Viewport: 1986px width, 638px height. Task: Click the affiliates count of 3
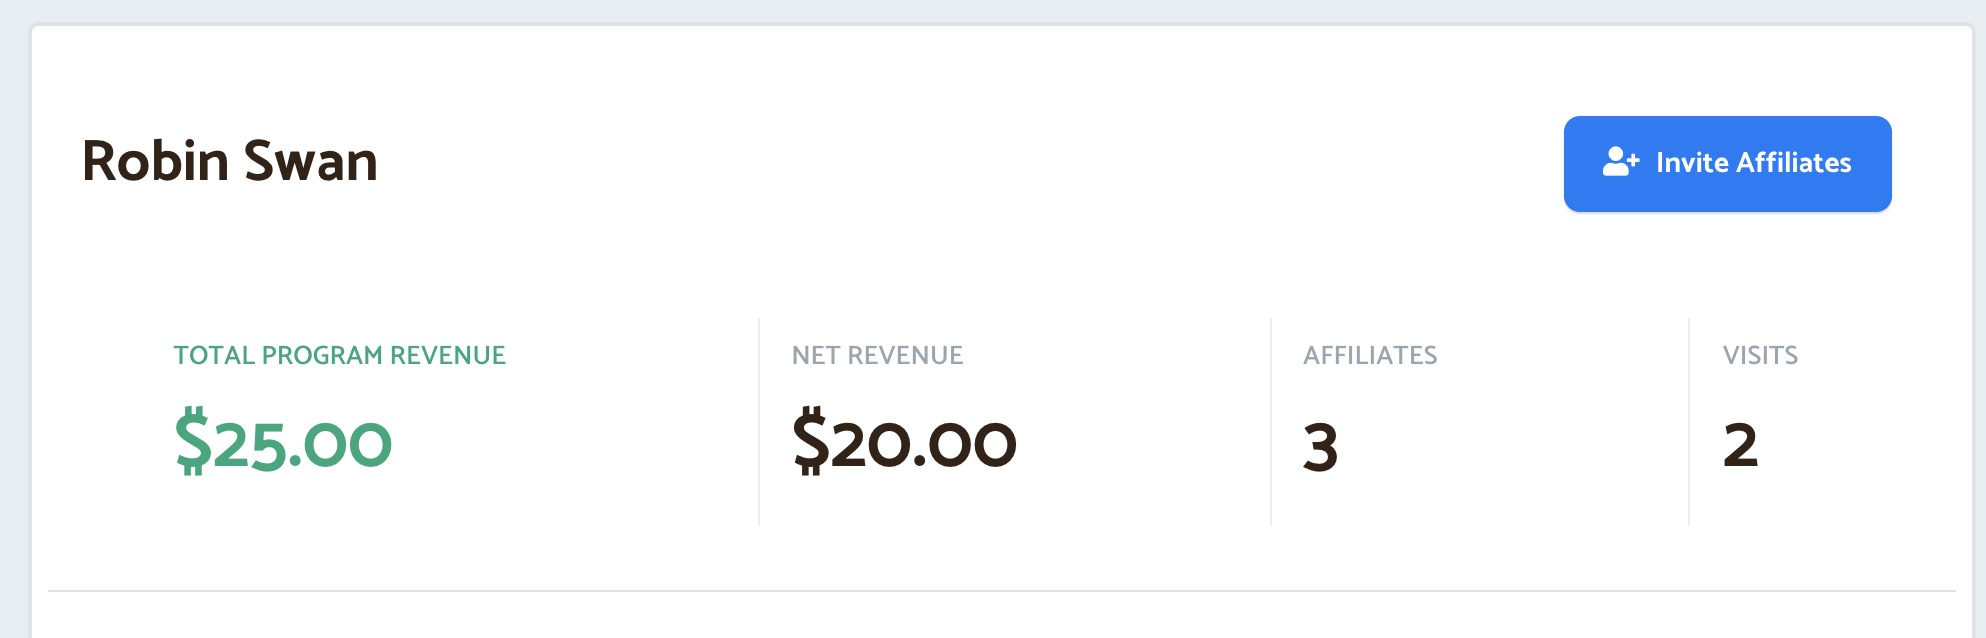1320,446
